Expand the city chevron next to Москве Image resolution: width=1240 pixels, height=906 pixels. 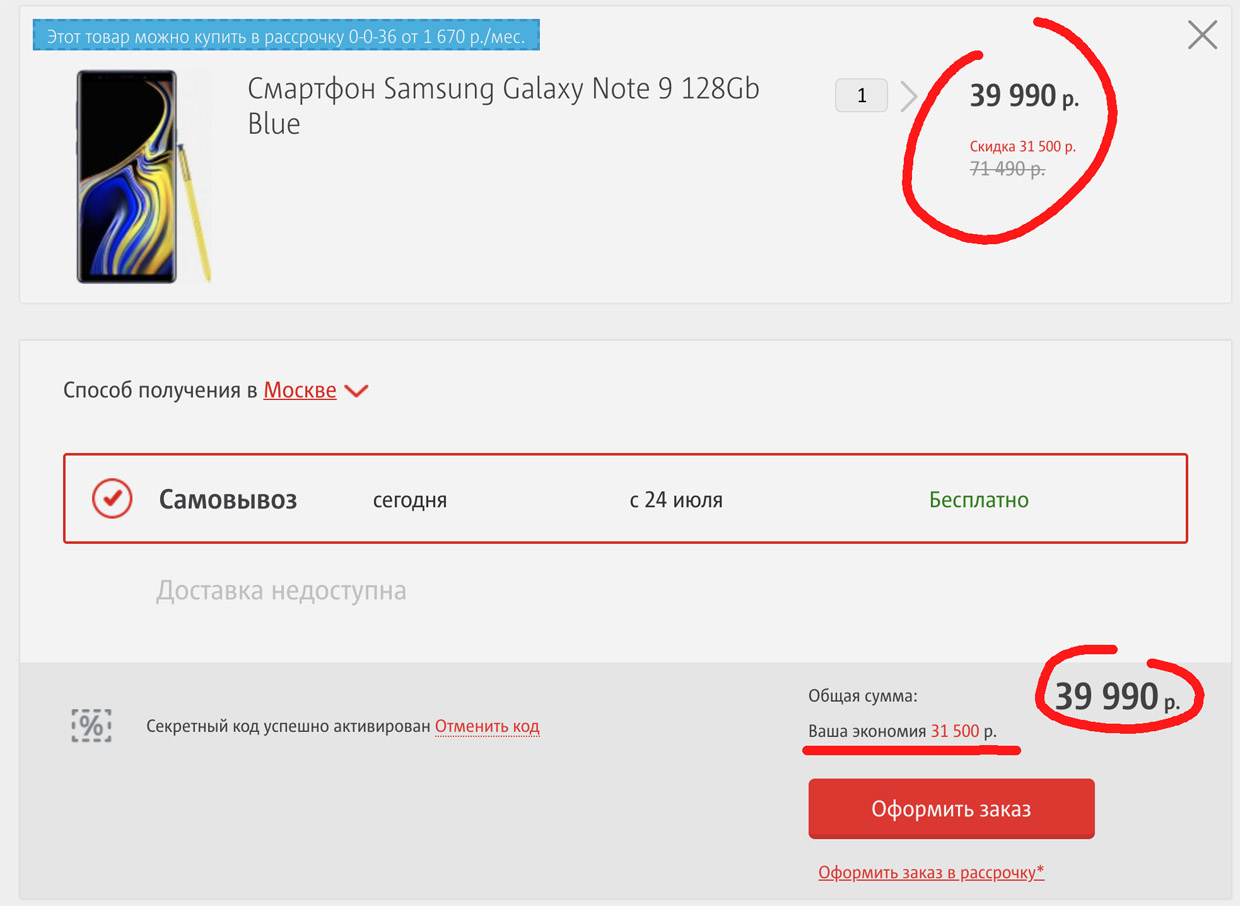pos(356,391)
